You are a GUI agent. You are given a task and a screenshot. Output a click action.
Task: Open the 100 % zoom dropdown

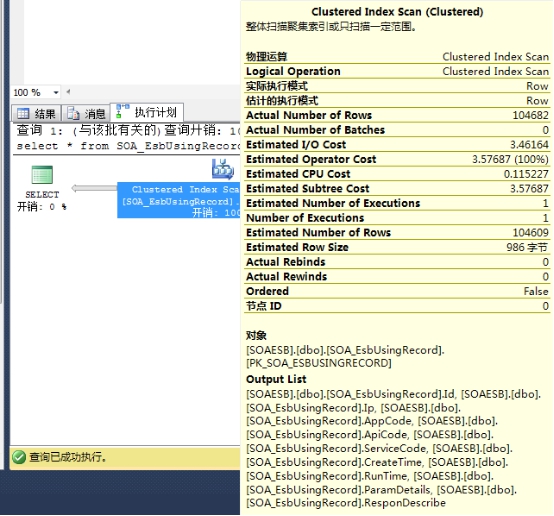coord(56,93)
